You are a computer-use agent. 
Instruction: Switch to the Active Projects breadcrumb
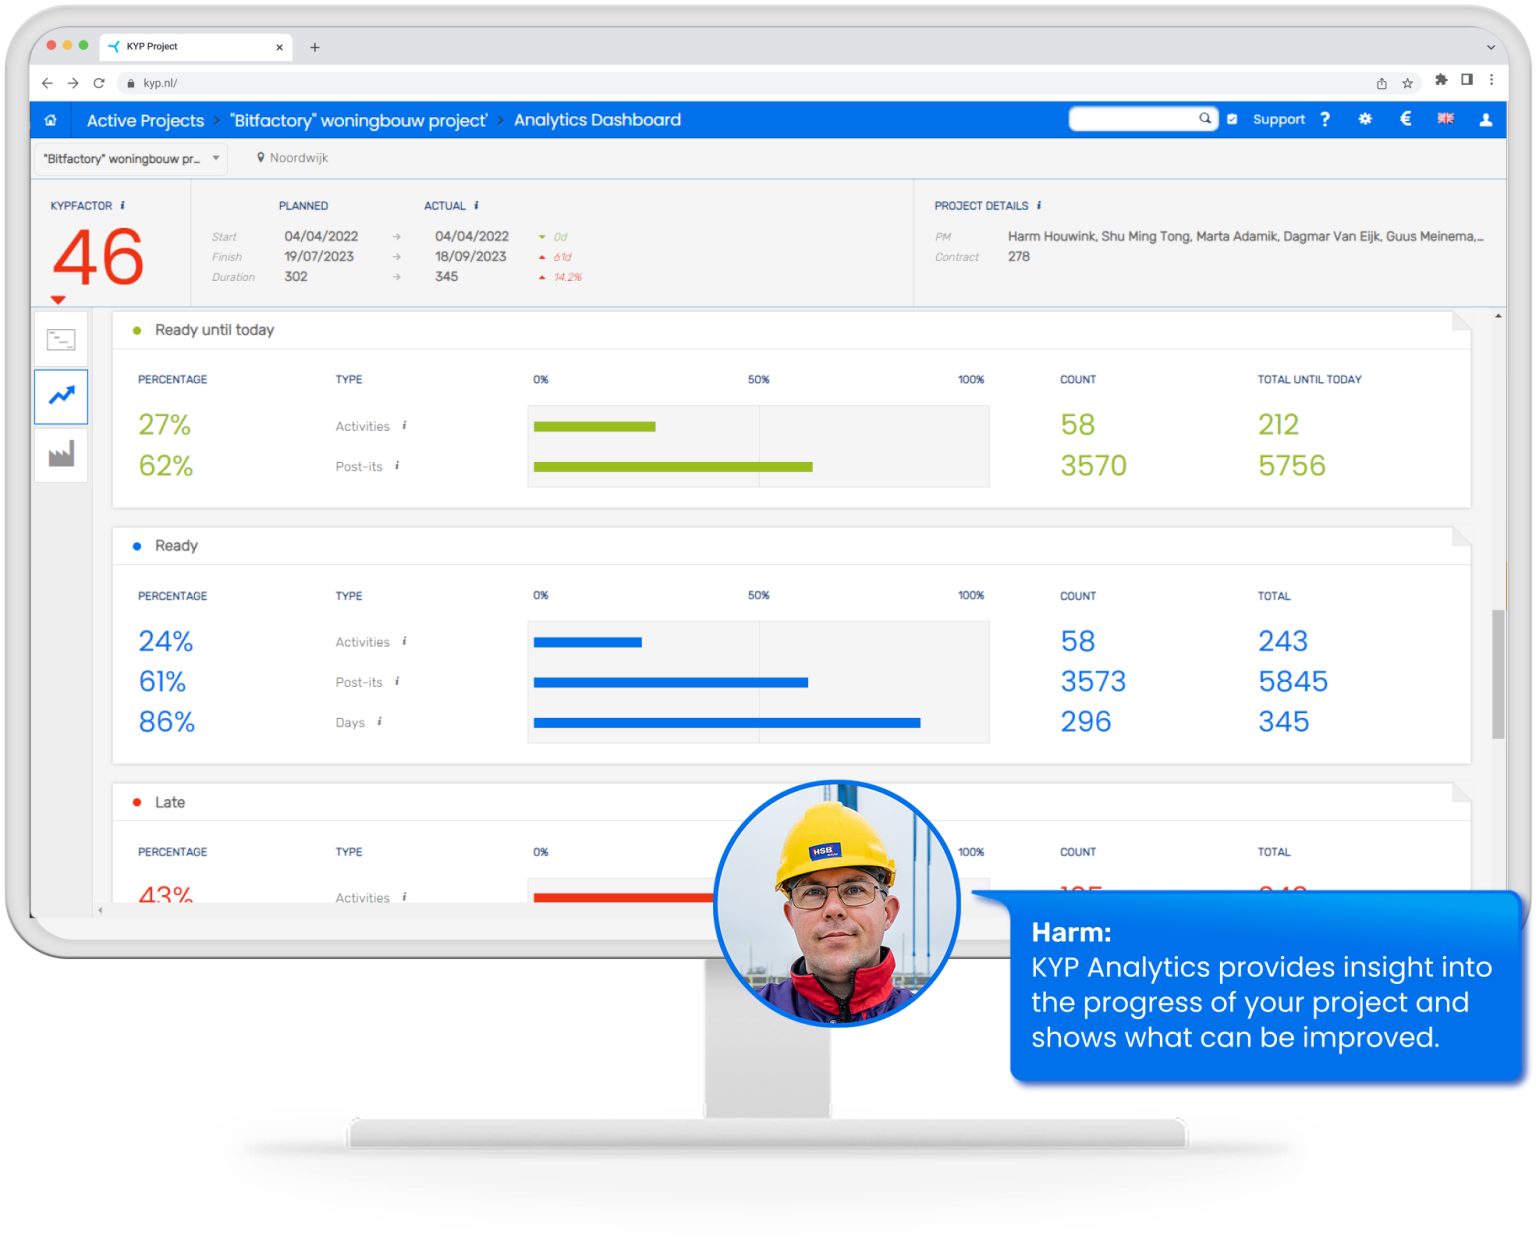pyautogui.click(x=144, y=120)
